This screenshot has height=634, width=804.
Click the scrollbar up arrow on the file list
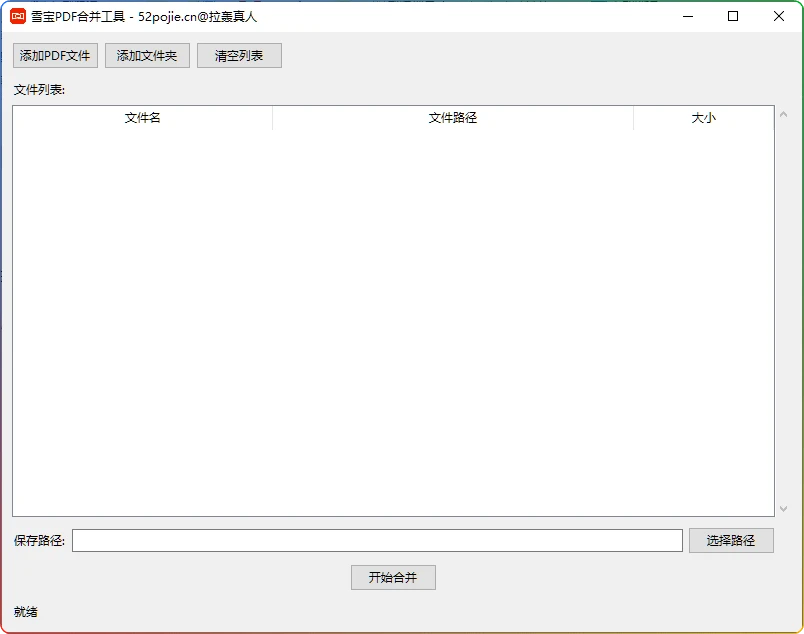pyautogui.click(x=783, y=113)
